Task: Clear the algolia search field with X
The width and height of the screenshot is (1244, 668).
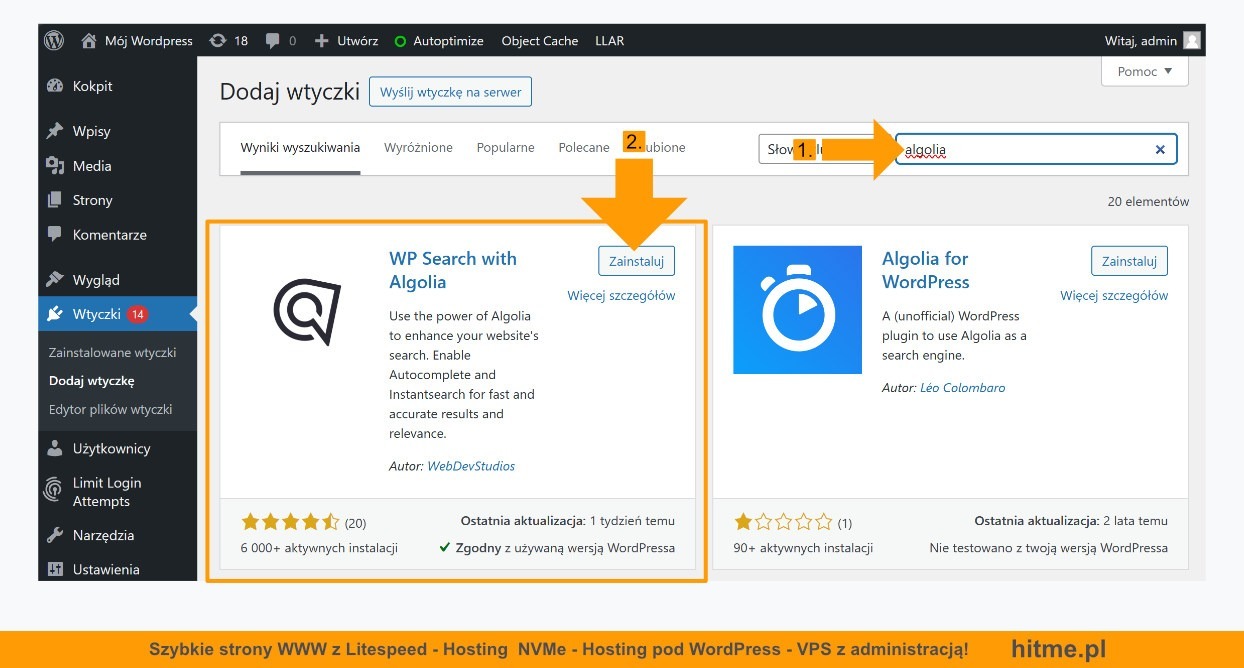Action: (x=1160, y=150)
